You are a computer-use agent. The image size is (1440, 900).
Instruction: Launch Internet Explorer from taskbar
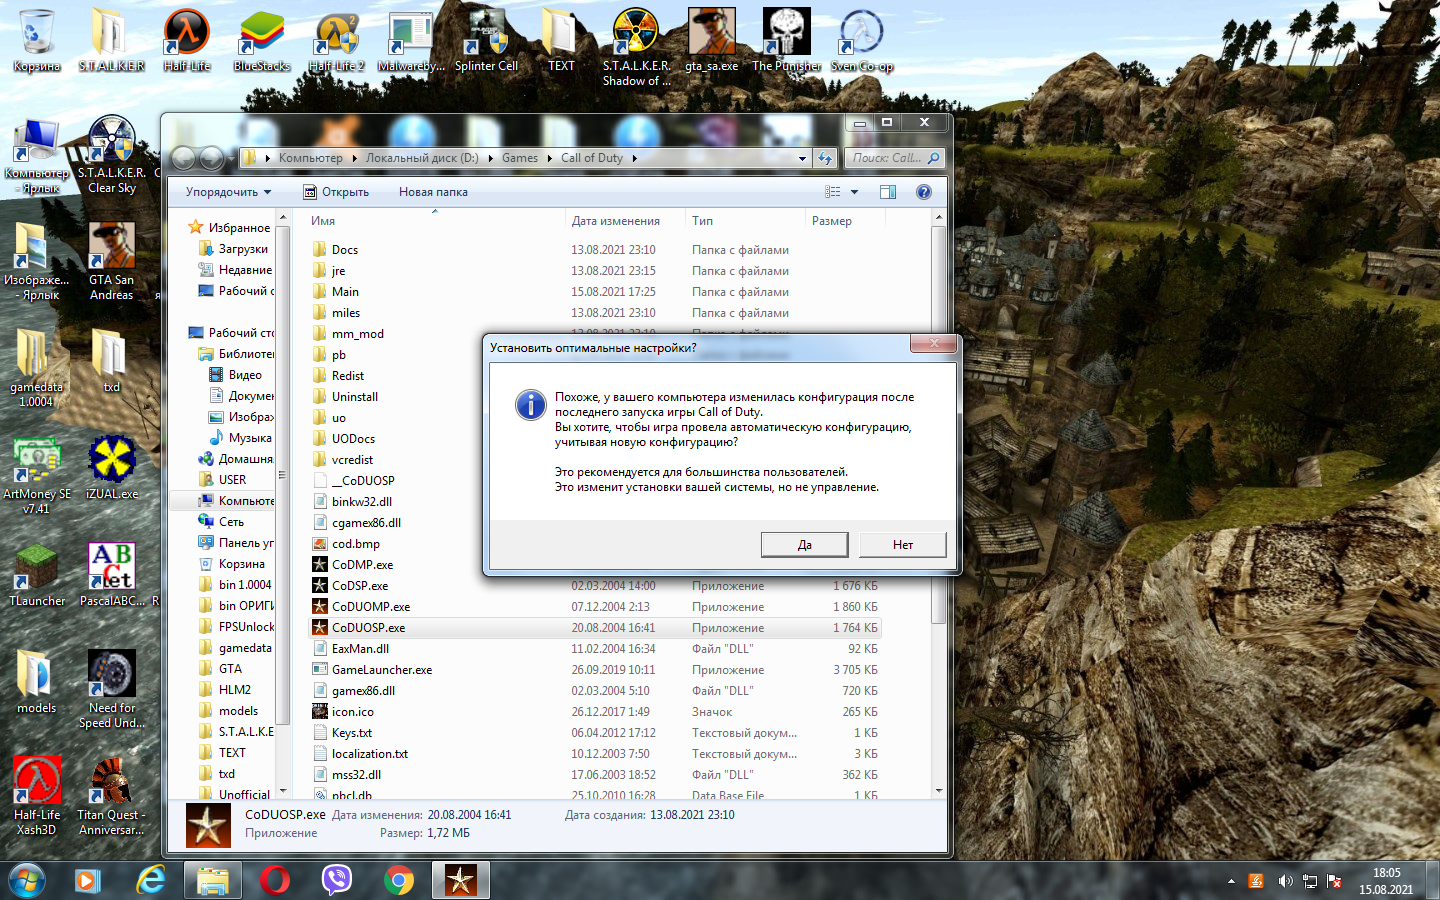(x=151, y=880)
